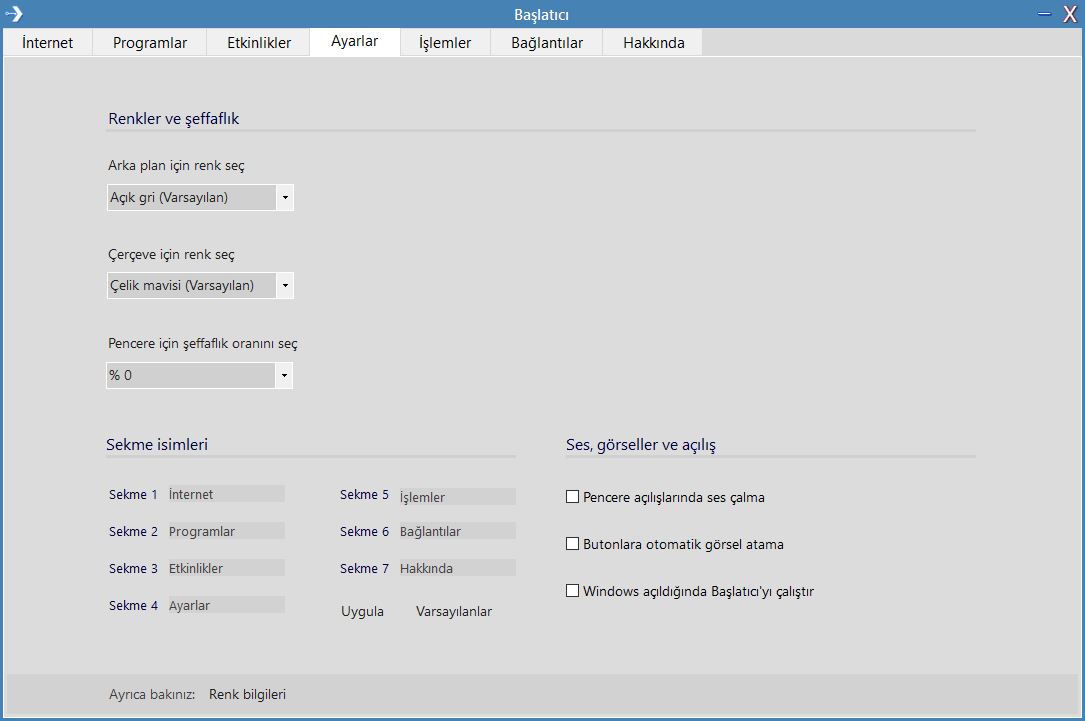Click the arrow icon in title bar

tap(14, 14)
